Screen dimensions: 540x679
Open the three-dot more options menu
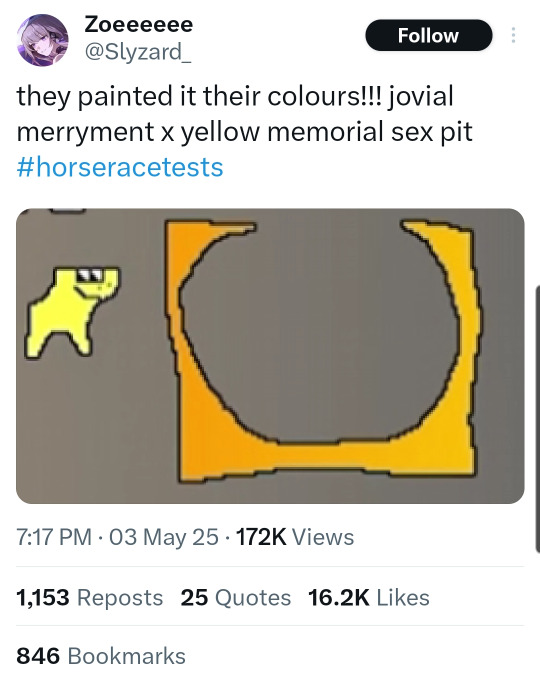[513, 35]
